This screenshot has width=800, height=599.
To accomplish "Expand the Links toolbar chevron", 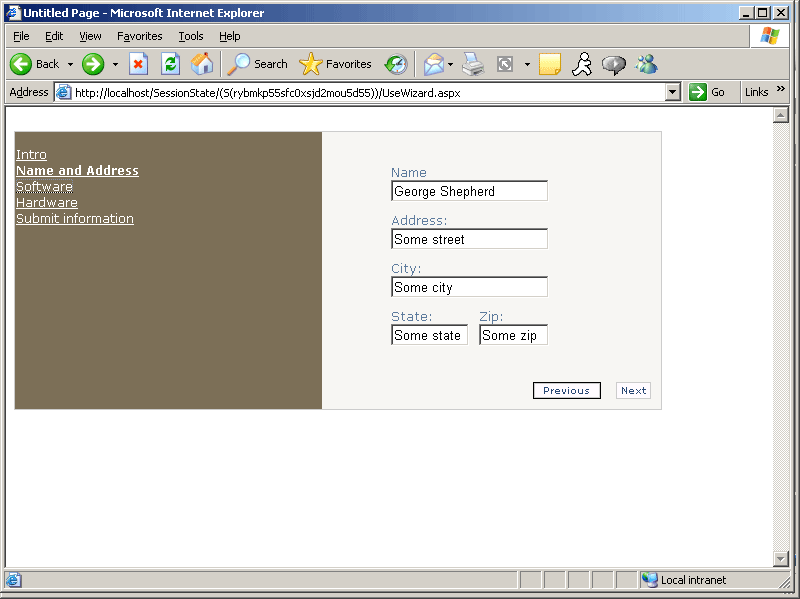I will click(x=781, y=91).
